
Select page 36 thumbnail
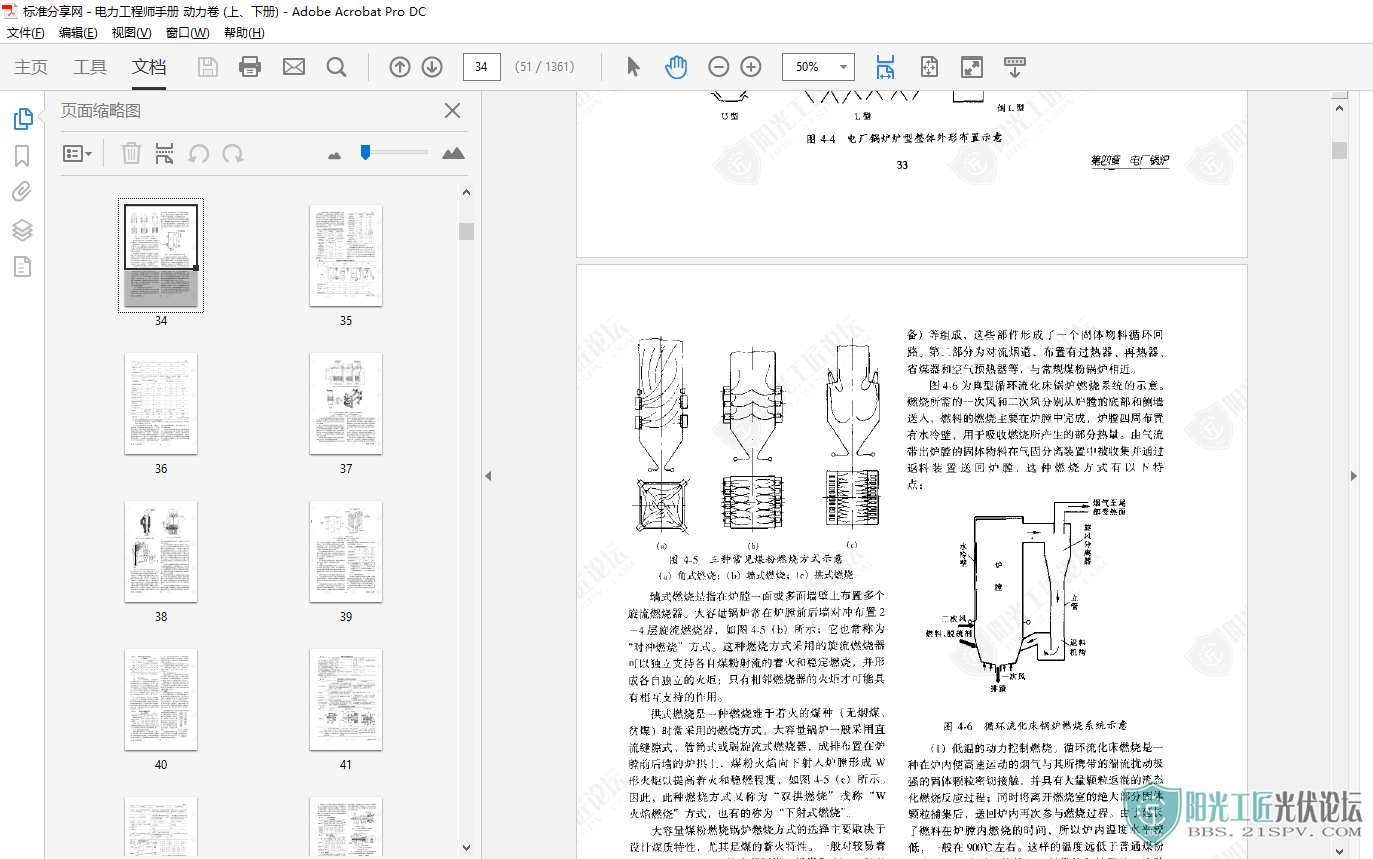tap(161, 403)
